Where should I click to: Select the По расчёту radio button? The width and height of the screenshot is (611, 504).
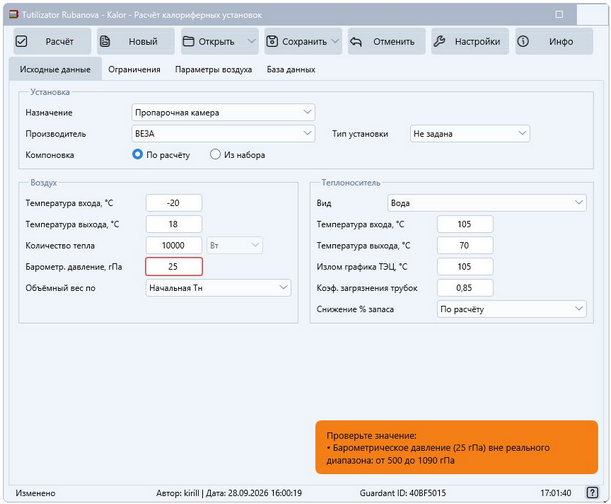click(x=138, y=154)
